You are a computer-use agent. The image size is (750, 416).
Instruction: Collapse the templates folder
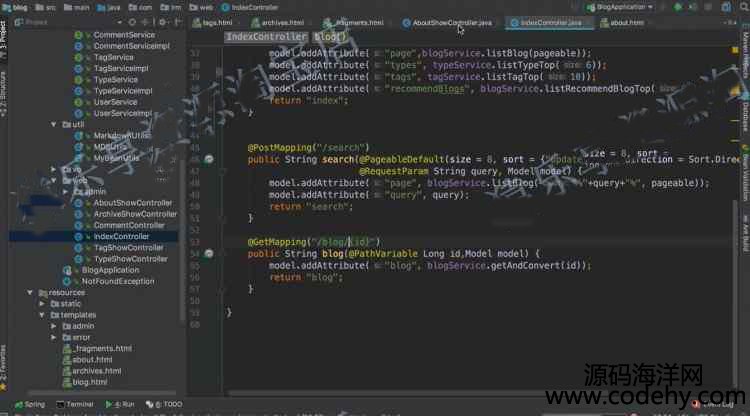click(41, 315)
